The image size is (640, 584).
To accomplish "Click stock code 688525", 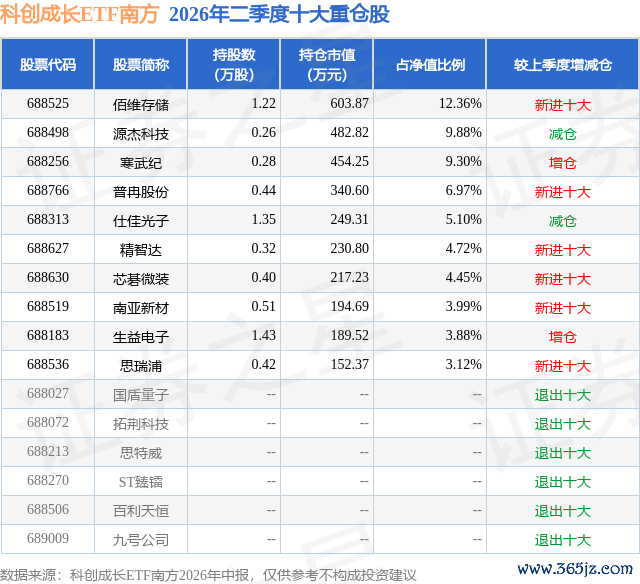I will (48, 104).
